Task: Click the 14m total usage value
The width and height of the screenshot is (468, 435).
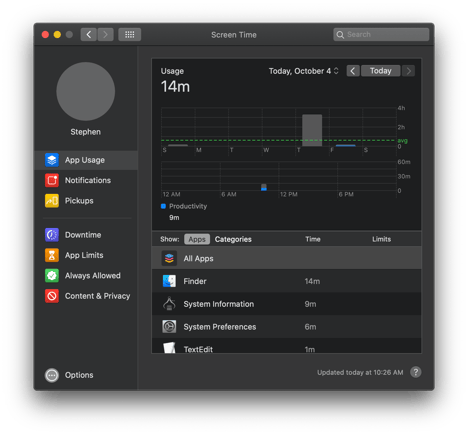Action: click(175, 87)
